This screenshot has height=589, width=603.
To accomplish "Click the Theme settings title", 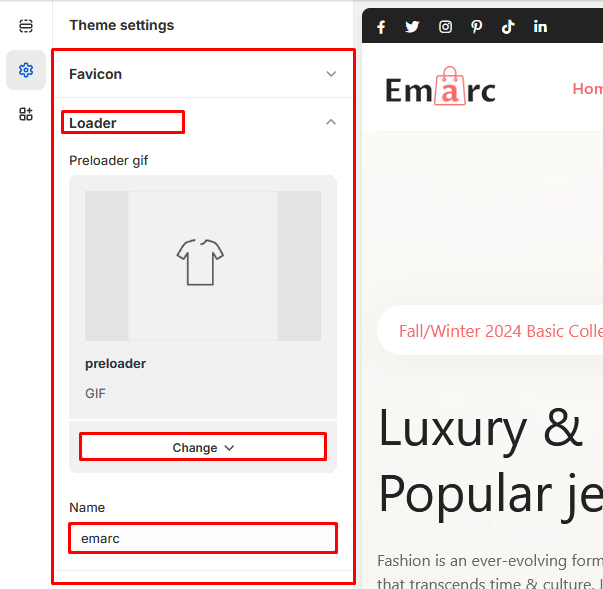I will [122, 25].
